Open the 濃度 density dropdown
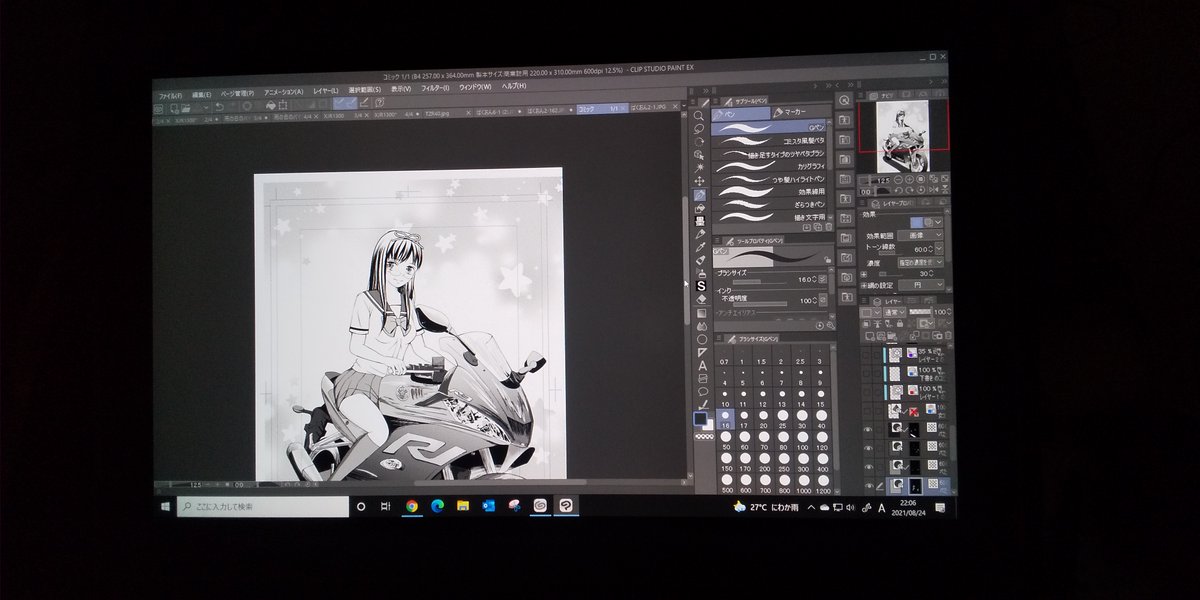1200x600 pixels. tap(920, 262)
